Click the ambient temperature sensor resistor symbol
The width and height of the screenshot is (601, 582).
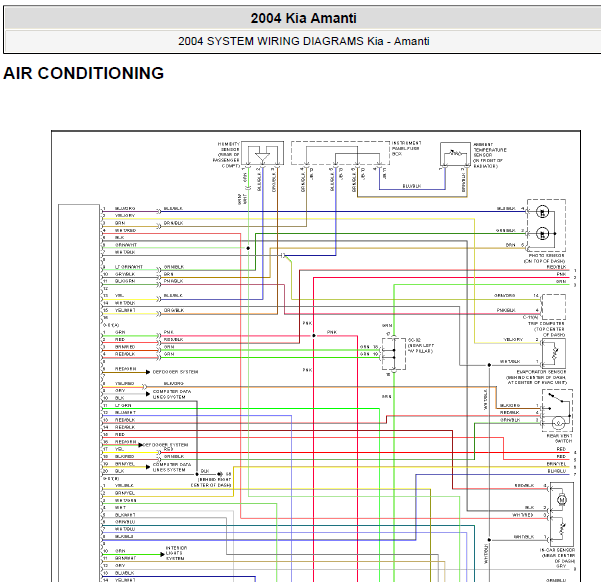click(x=455, y=155)
